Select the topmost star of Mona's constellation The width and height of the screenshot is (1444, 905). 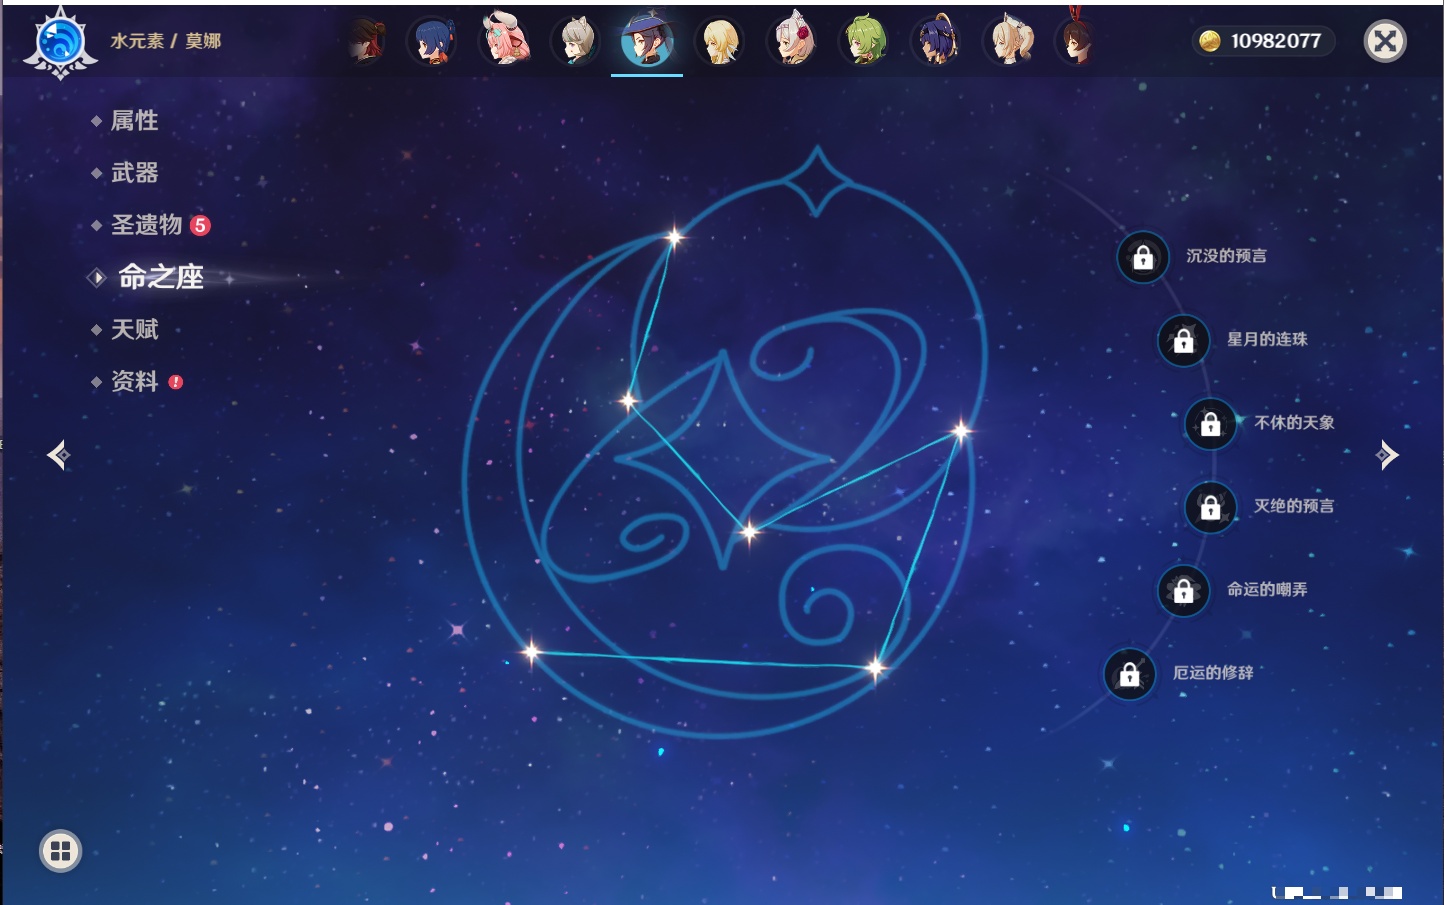click(674, 237)
